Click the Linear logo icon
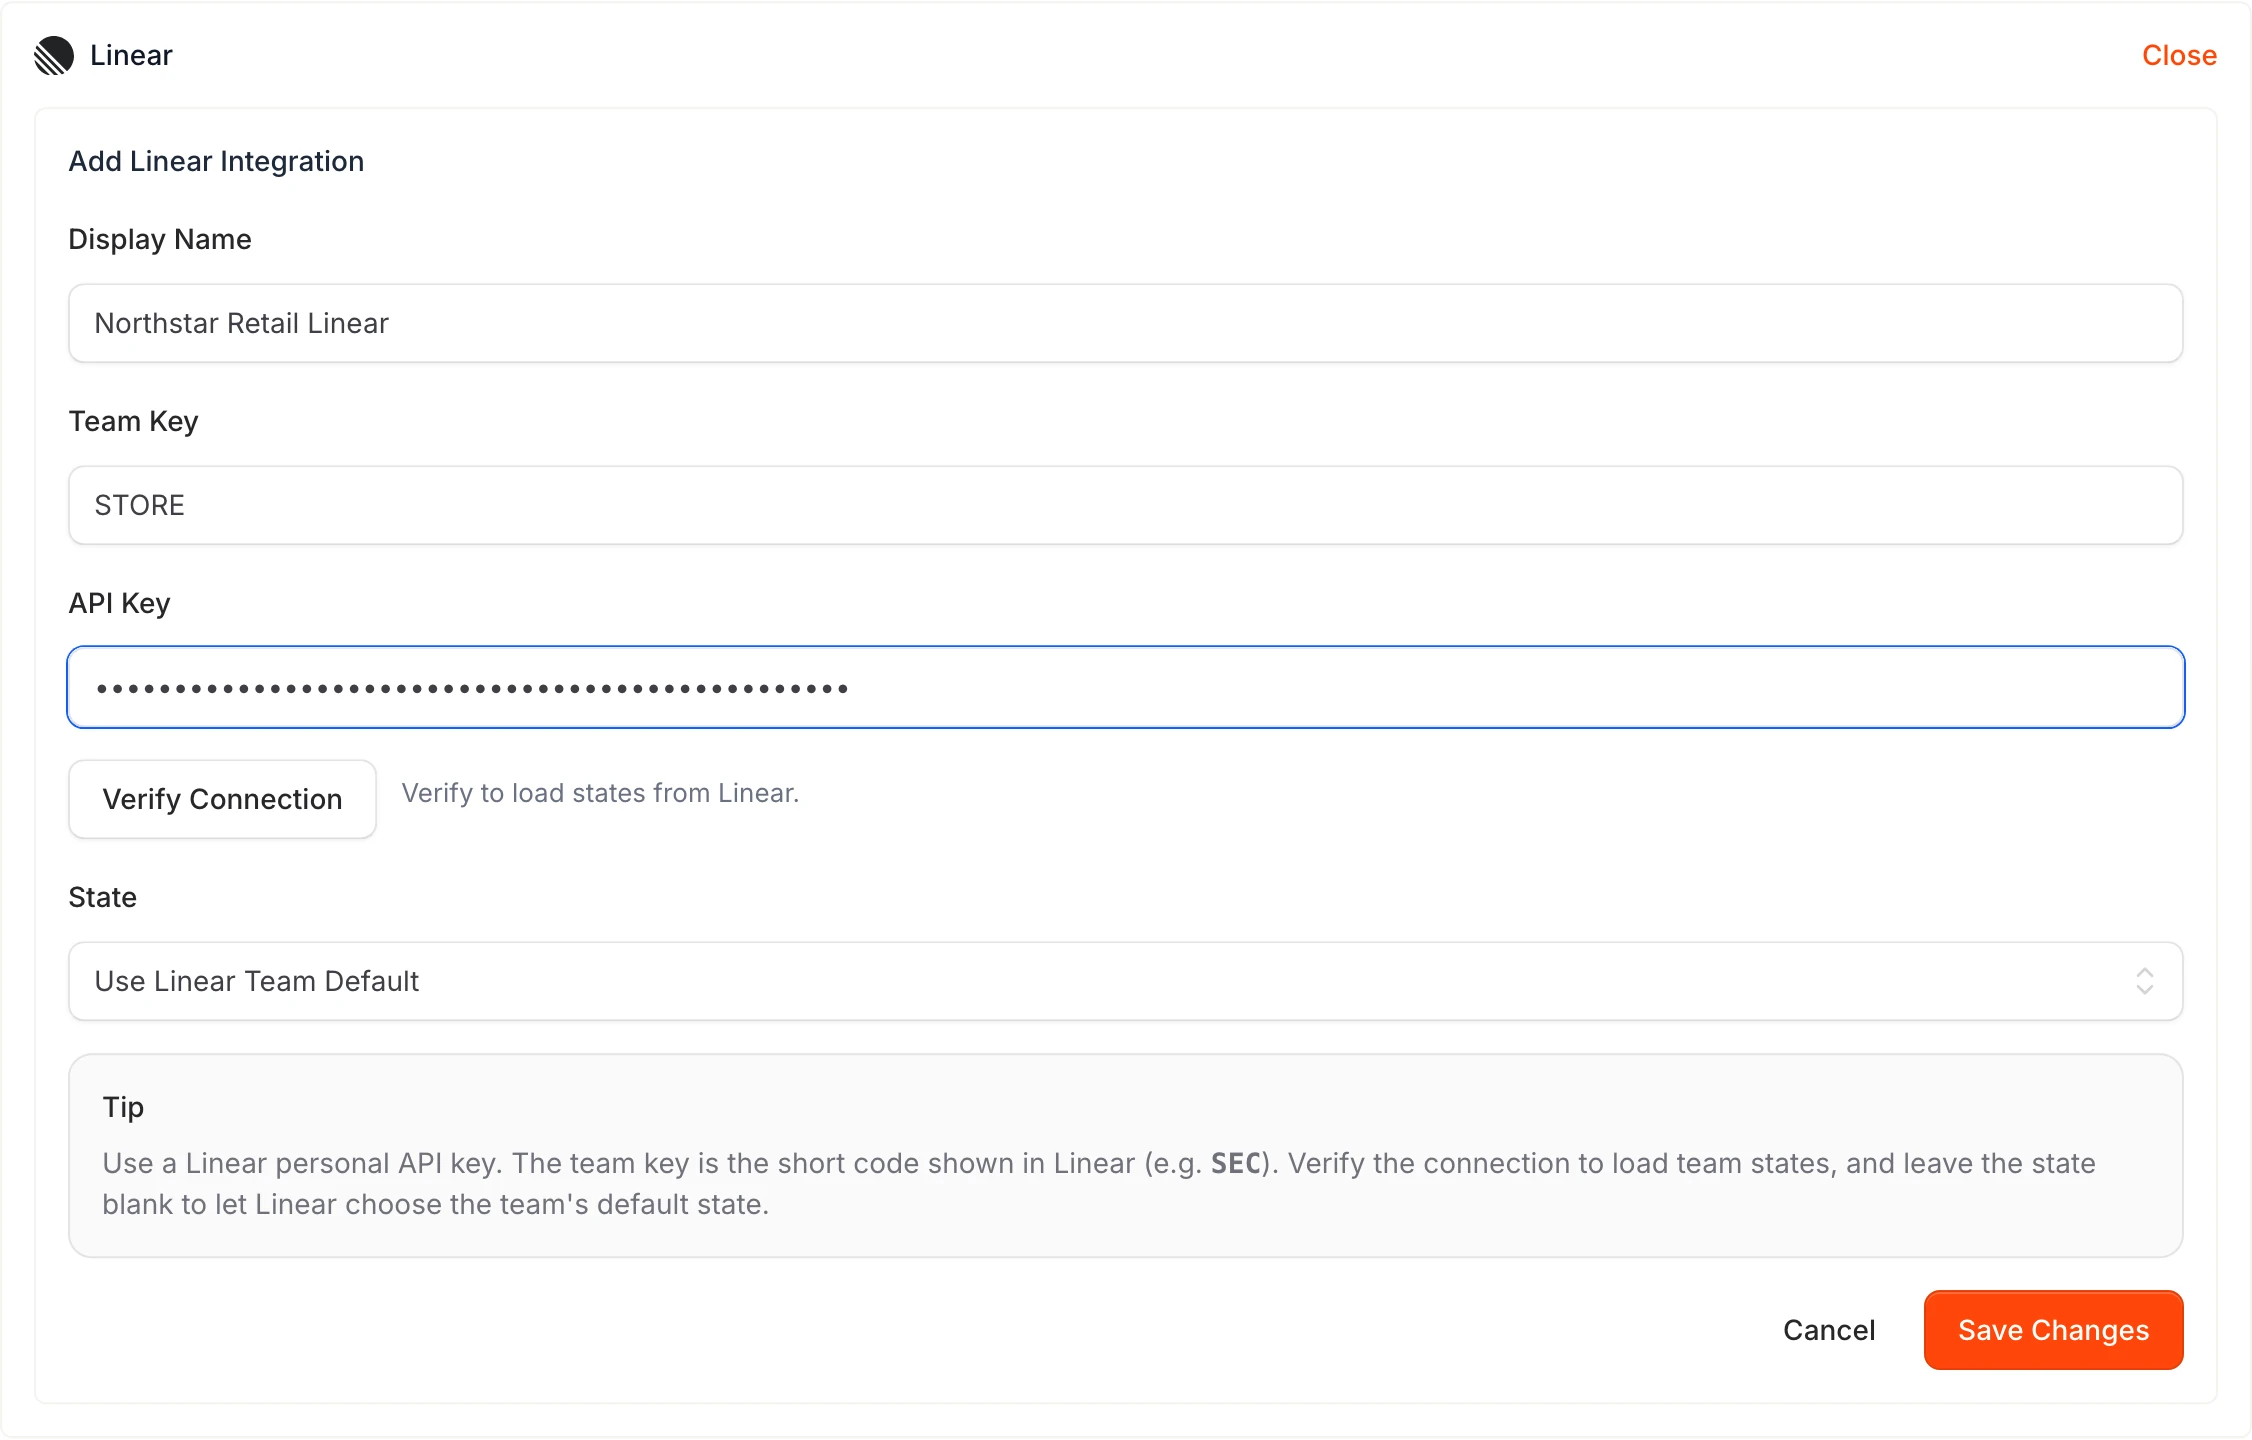2252x1440 pixels. point(54,56)
